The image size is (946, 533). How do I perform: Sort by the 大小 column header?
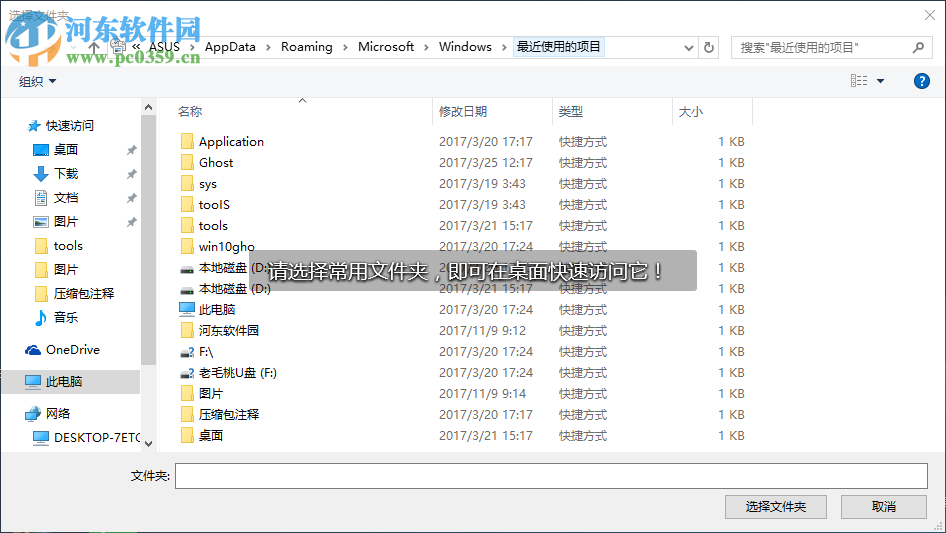click(691, 111)
